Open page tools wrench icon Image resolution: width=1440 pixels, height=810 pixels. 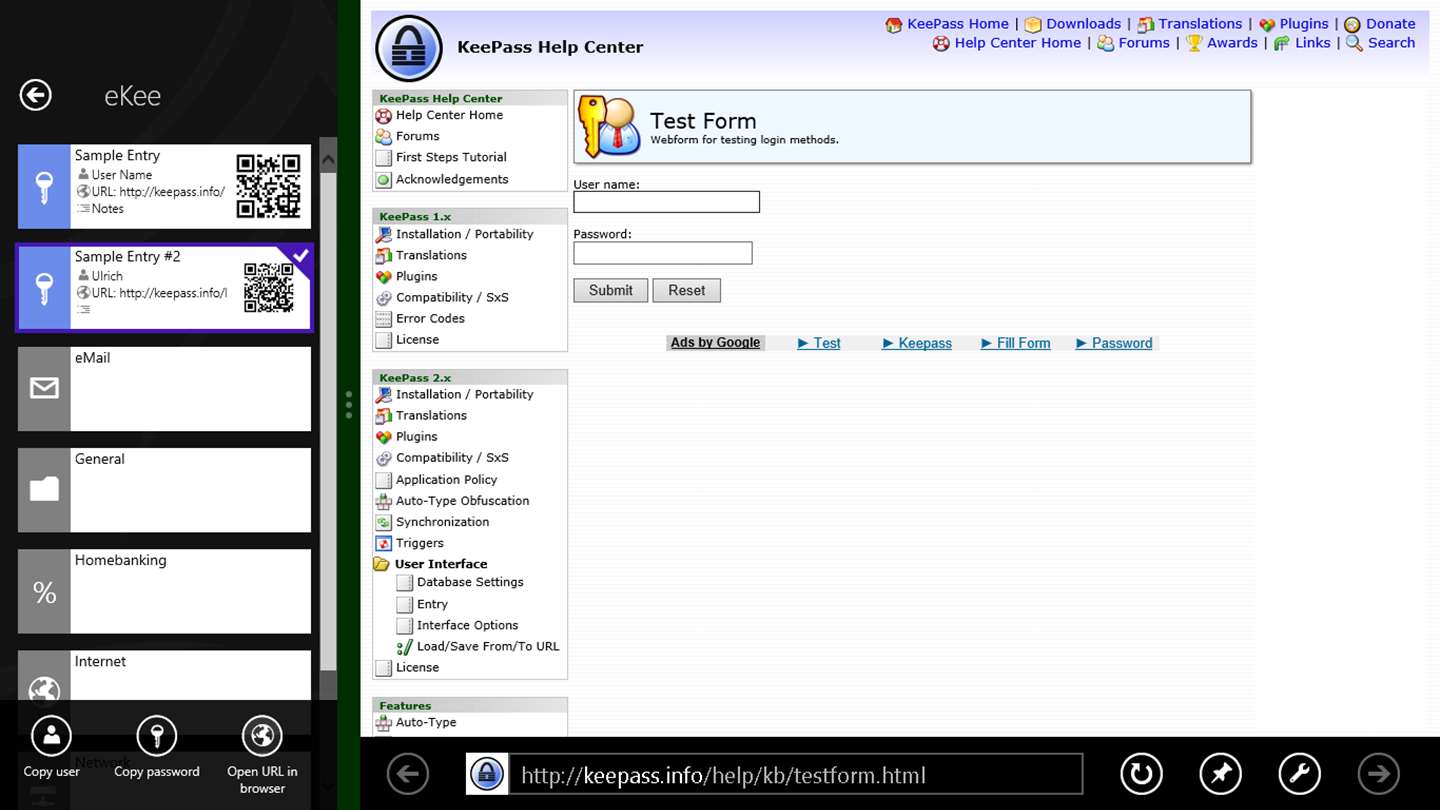1300,774
